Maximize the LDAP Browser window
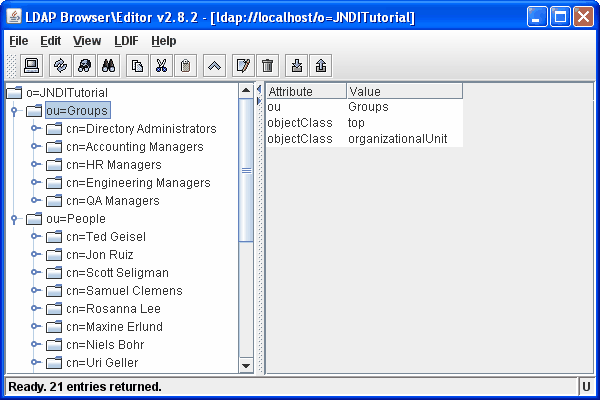 click(560, 17)
